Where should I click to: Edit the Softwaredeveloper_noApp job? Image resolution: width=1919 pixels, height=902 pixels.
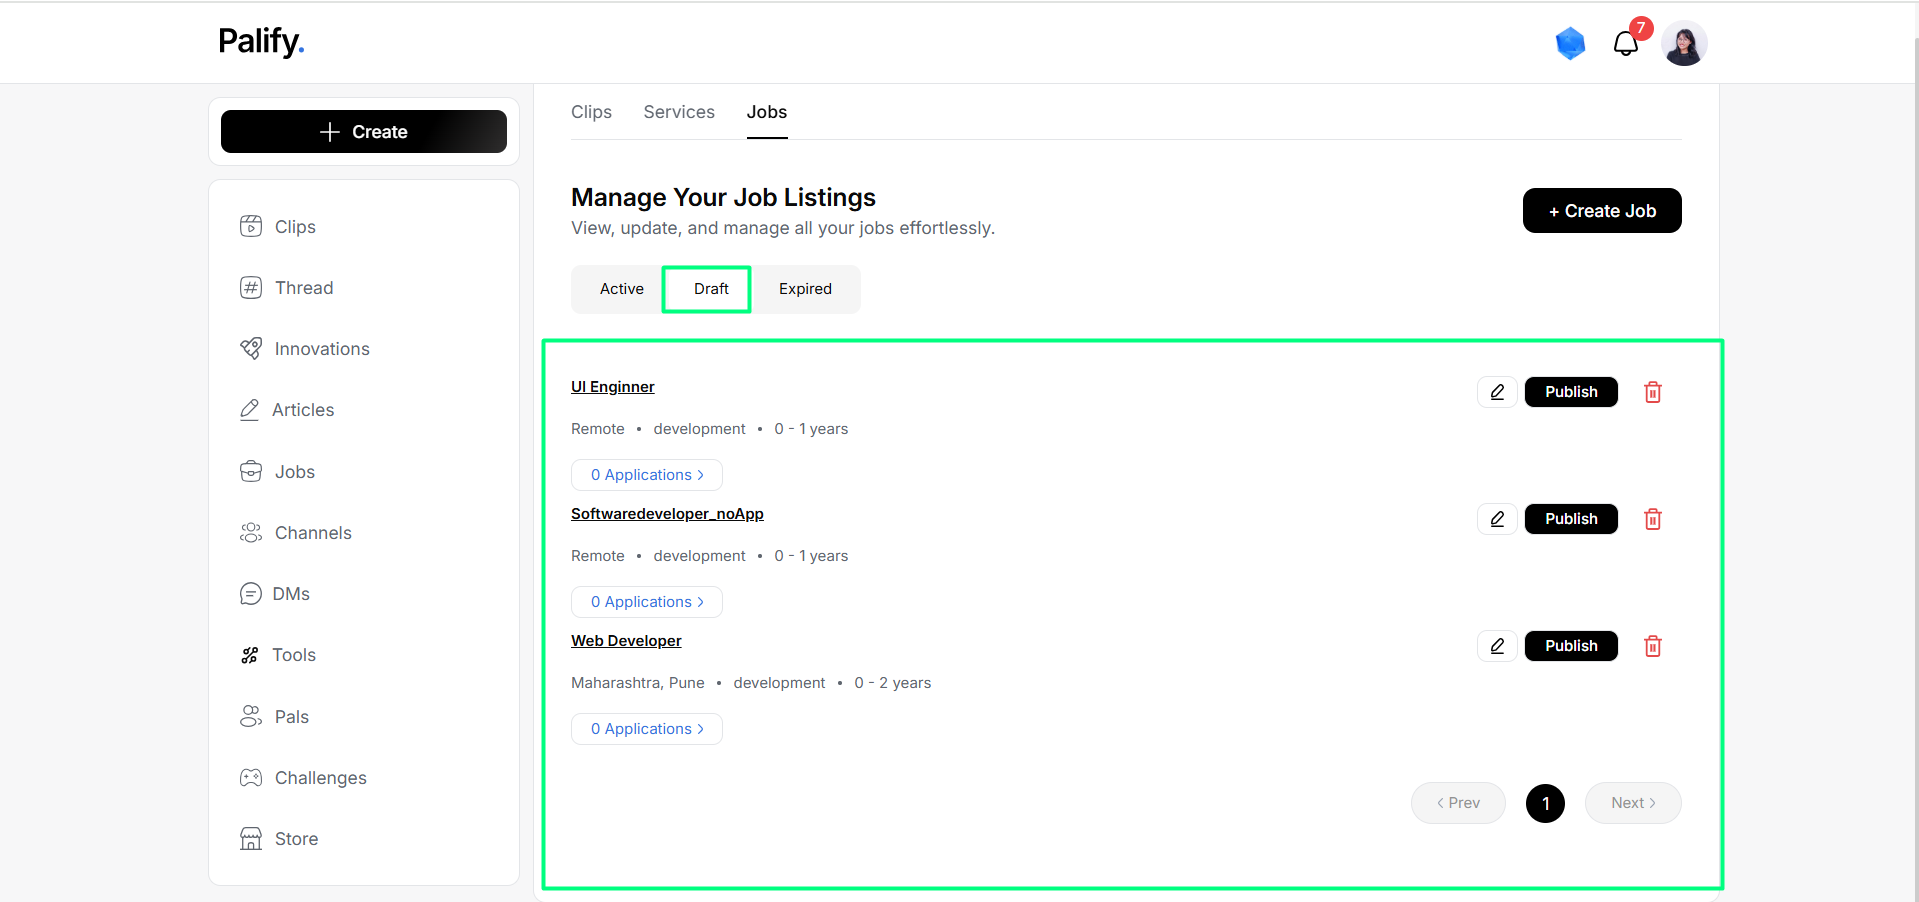[x=1497, y=519]
